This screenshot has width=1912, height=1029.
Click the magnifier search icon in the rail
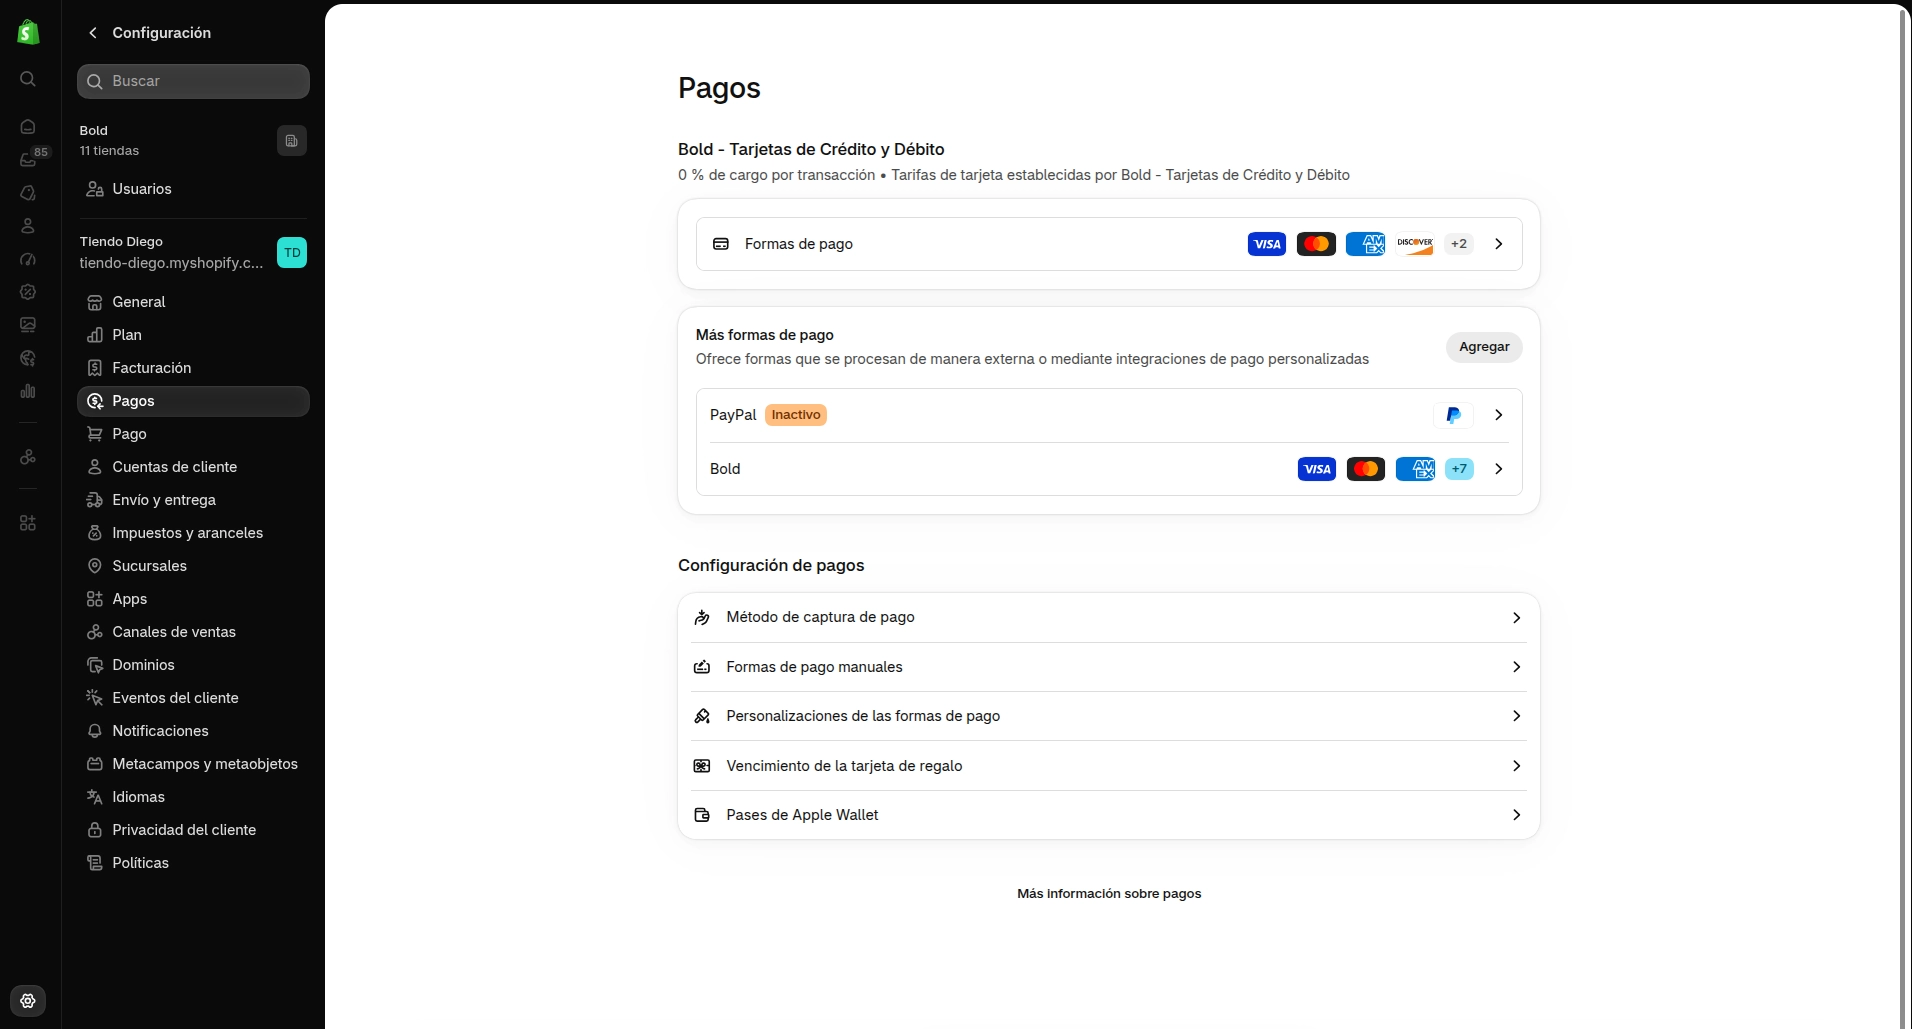click(28, 79)
